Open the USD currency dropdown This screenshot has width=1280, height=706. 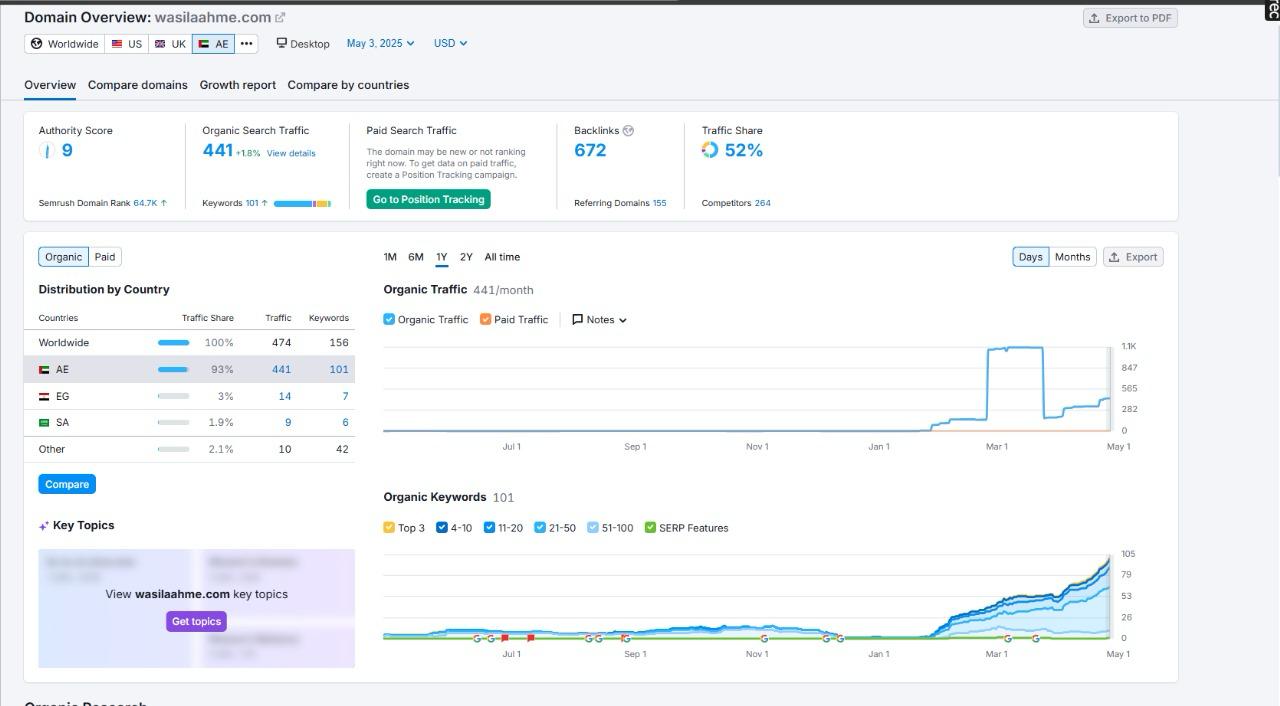tap(450, 44)
